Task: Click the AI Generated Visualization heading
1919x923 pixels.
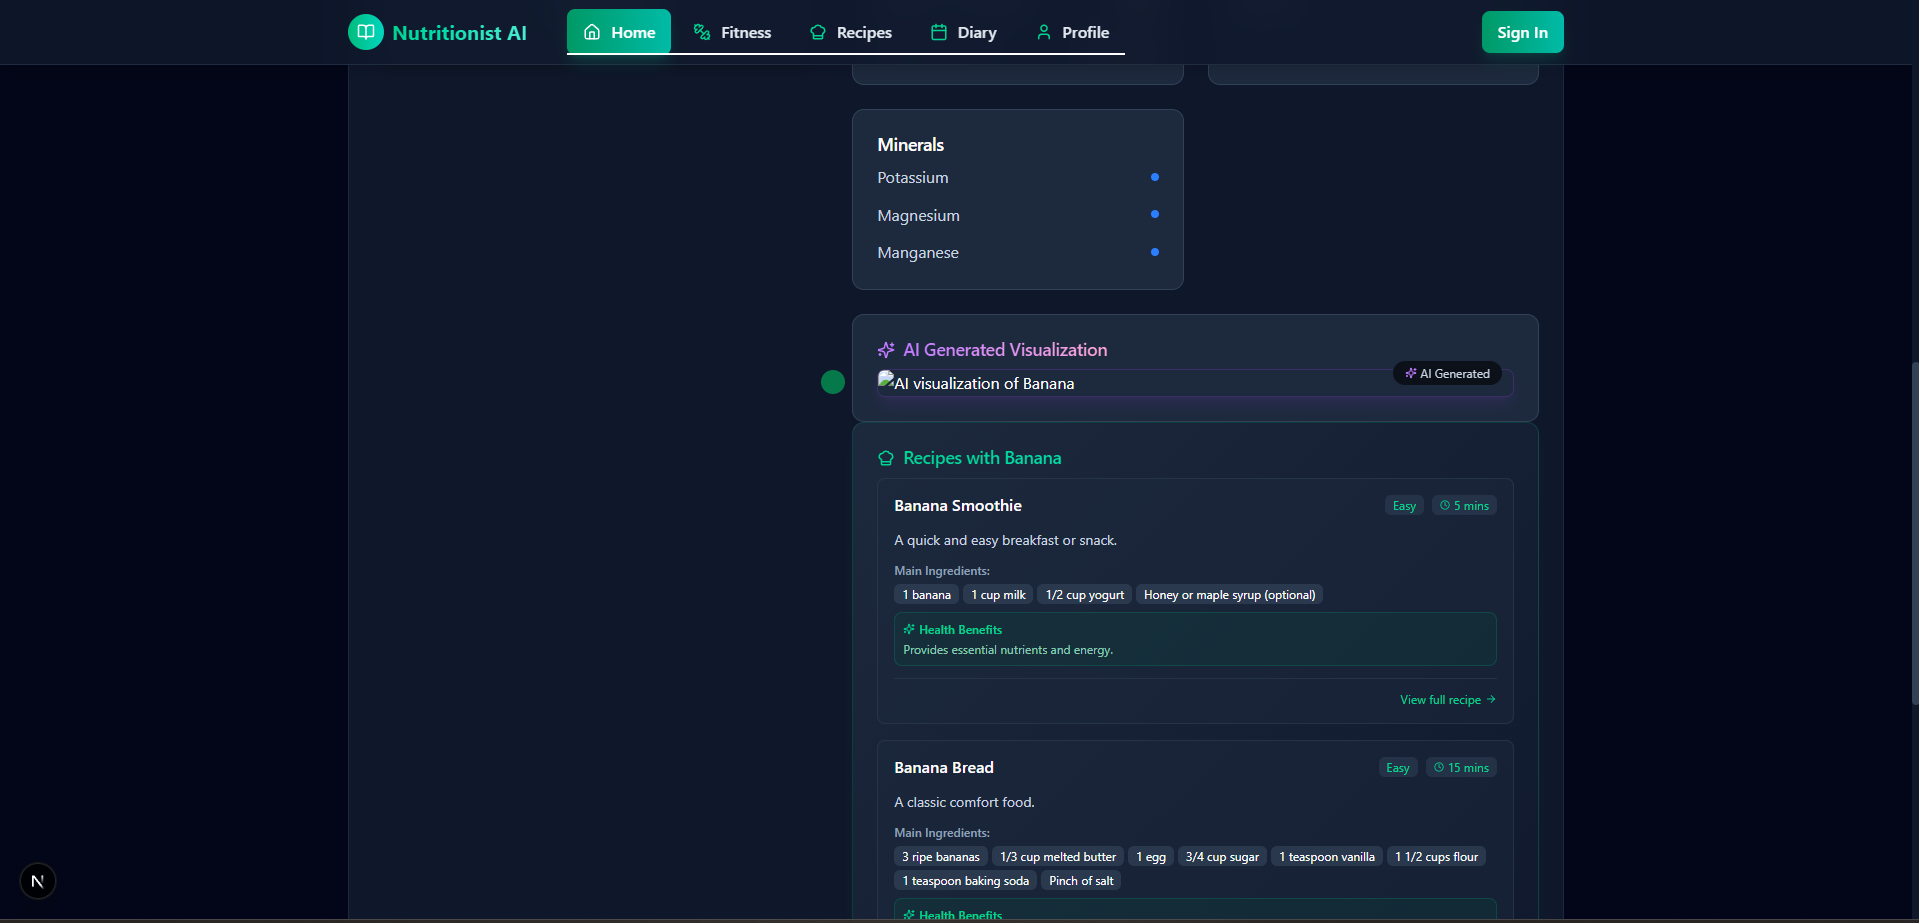Action: (1005, 350)
